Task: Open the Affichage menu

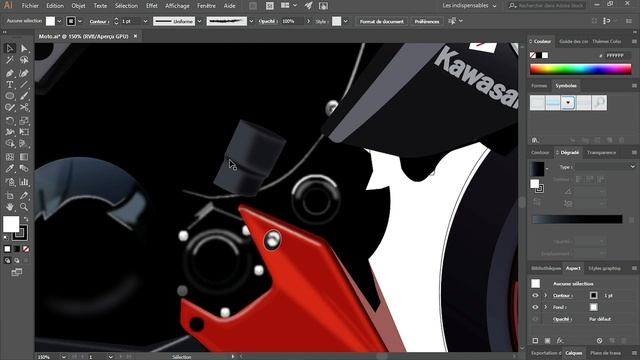Action: (177, 6)
